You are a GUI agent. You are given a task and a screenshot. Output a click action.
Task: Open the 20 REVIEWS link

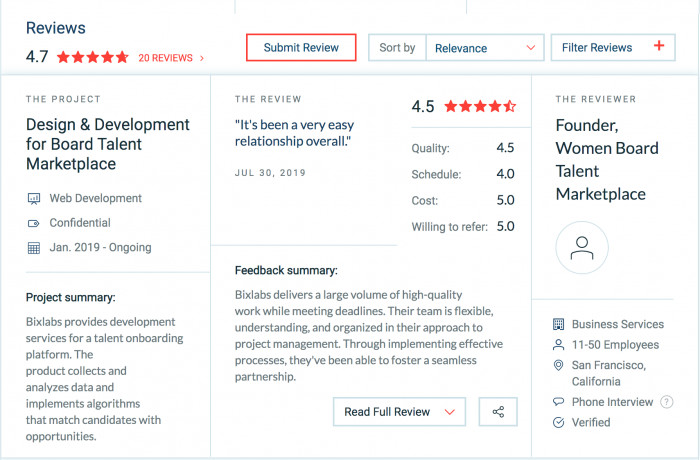[171, 58]
